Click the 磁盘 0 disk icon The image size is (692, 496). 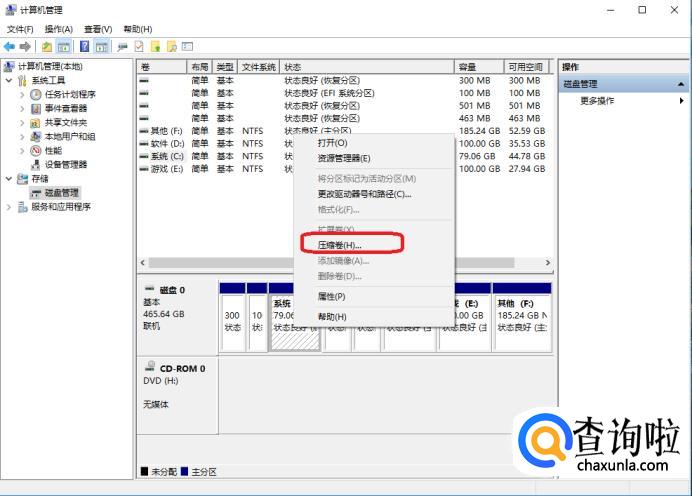(150, 289)
